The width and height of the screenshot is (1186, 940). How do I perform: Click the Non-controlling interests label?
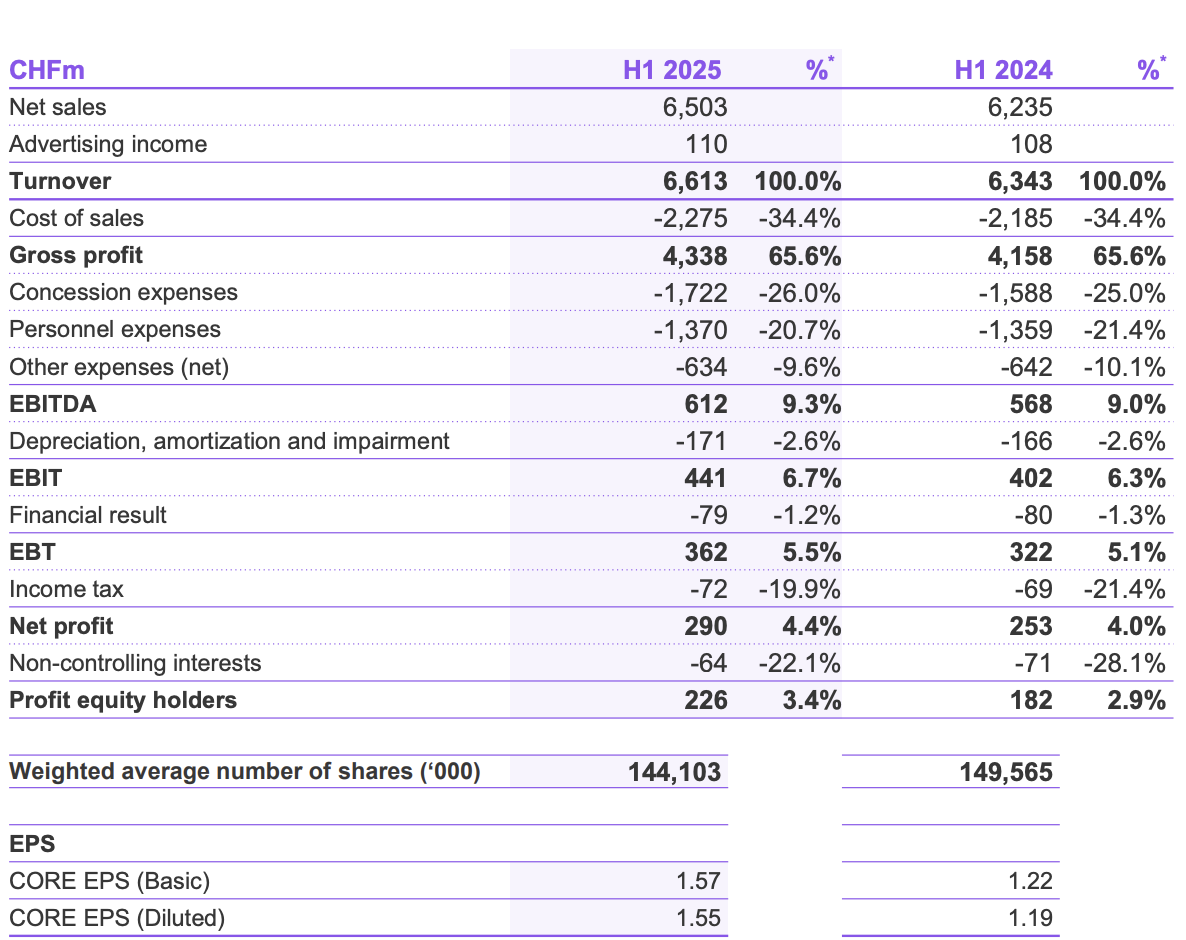(135, 663)
